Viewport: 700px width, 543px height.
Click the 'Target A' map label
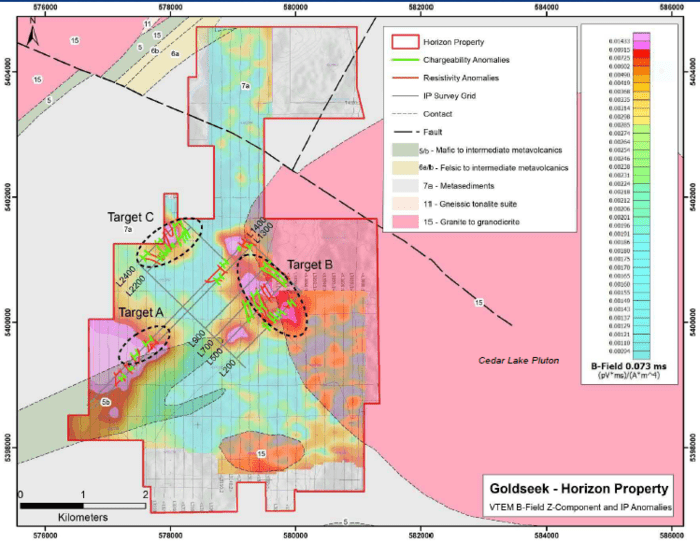tap(141, 313)
